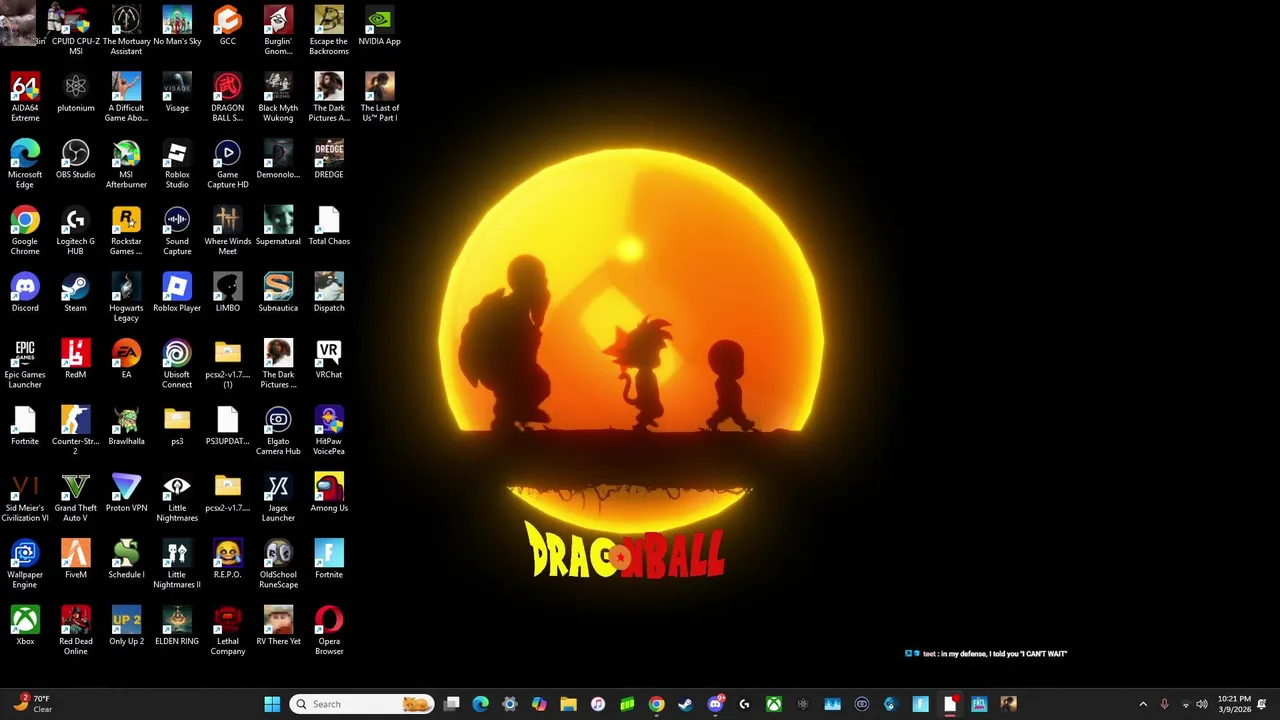Select the MSI Afterburner shortcut

126,164
